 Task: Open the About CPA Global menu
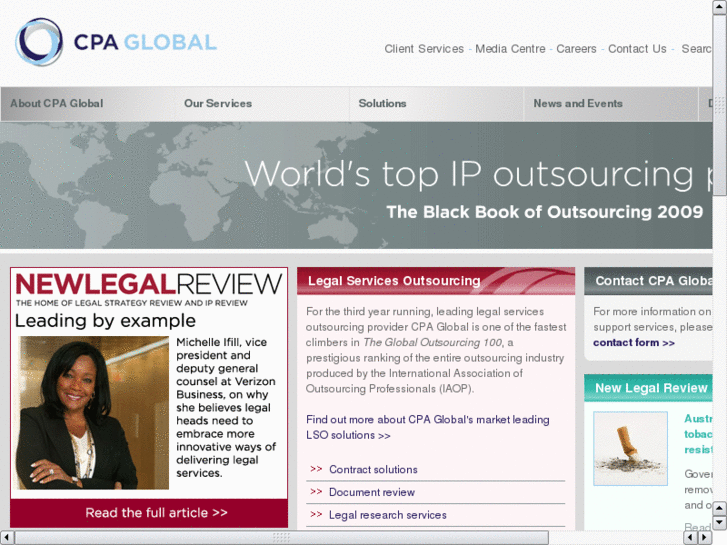pyautogui.click(x=57, y=103)
